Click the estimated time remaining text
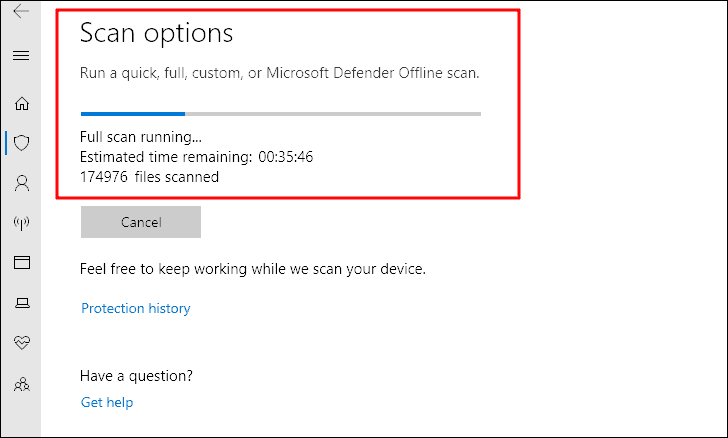This screenshot has width=728, height=438. point(198,157)
